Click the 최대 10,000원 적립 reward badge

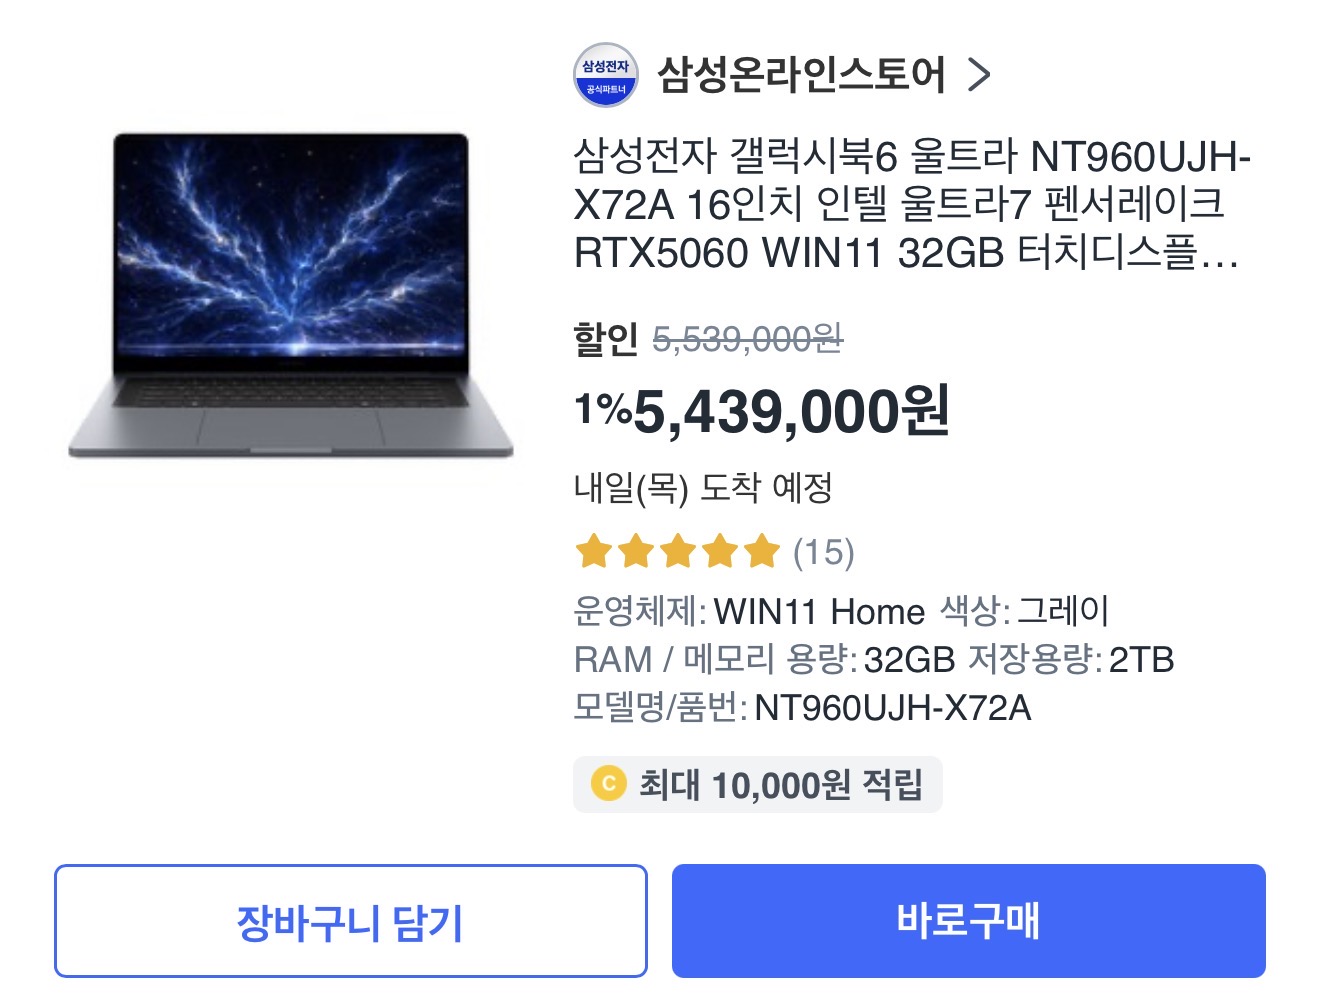[757, 784]
